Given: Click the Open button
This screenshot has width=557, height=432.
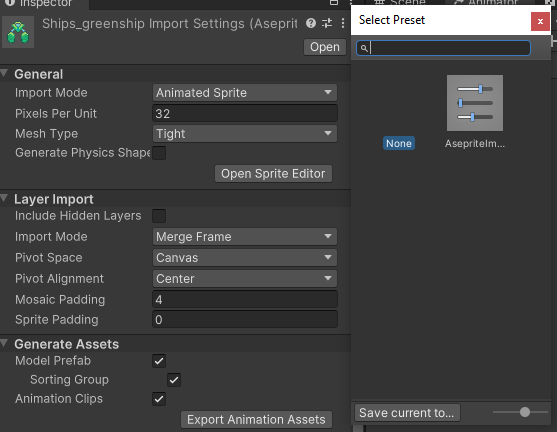Looking at the screenshot, I should [x=325, y=47].
